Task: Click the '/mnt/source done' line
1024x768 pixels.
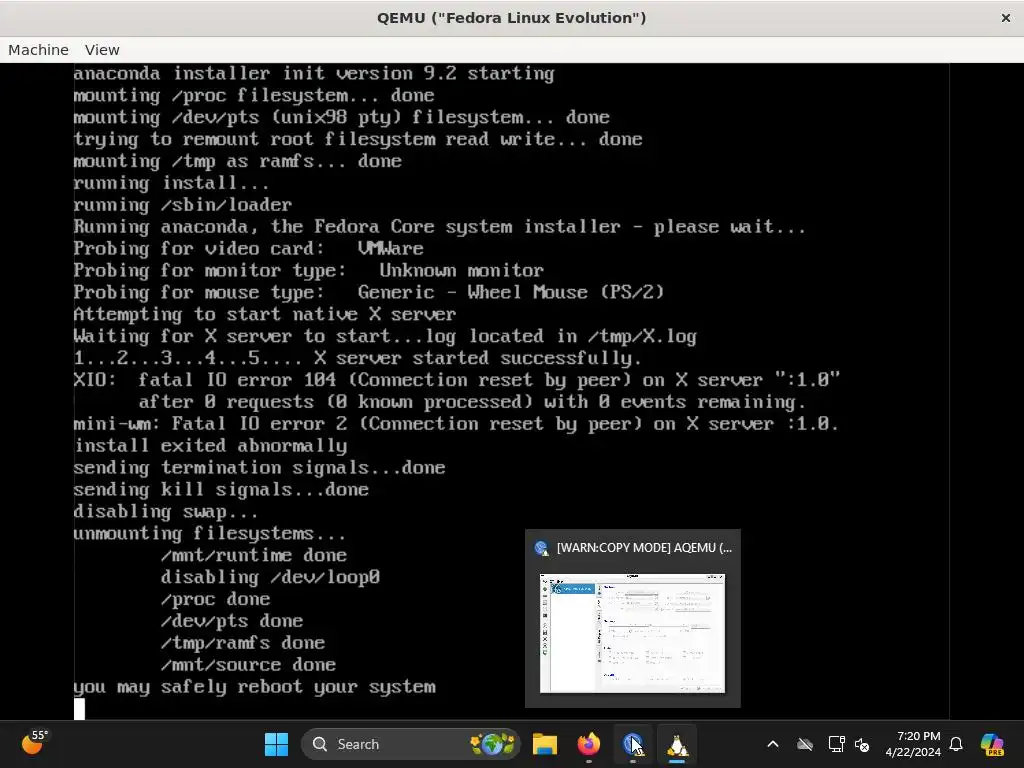Action: (x=248, y=664)
